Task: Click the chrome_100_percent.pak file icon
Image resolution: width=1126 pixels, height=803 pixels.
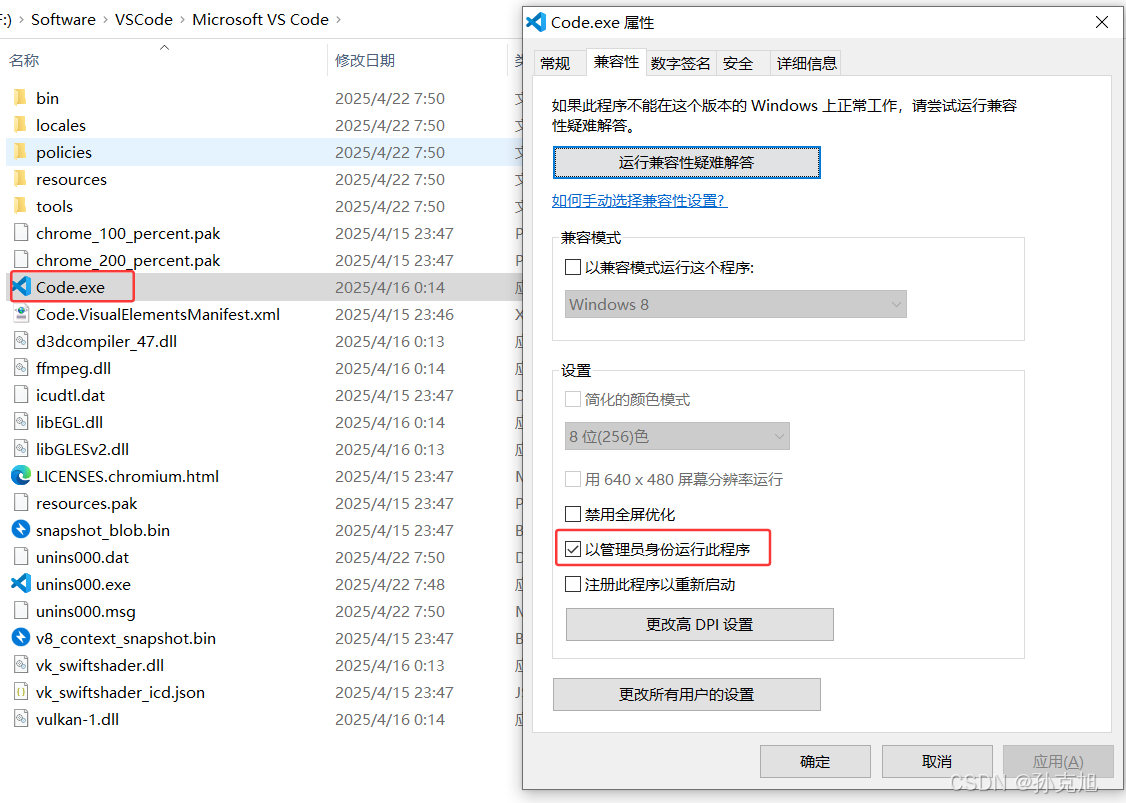Action: (x=22, y=233)
